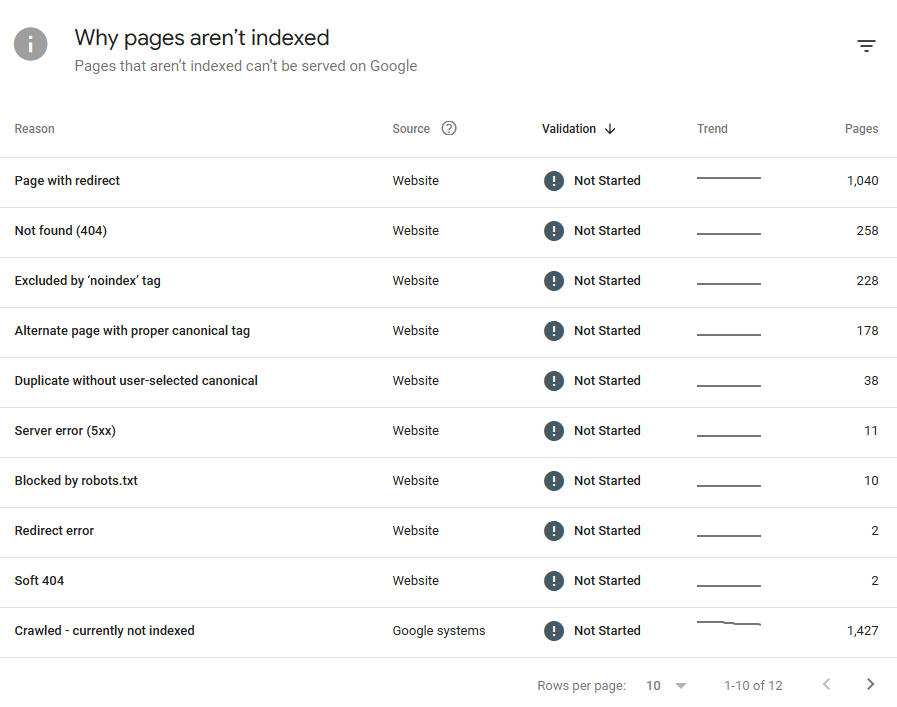The height and width of the screenshot is (707, 897).
Task: Click the Rows per page dropdown arrow
Action: (681, 685)
